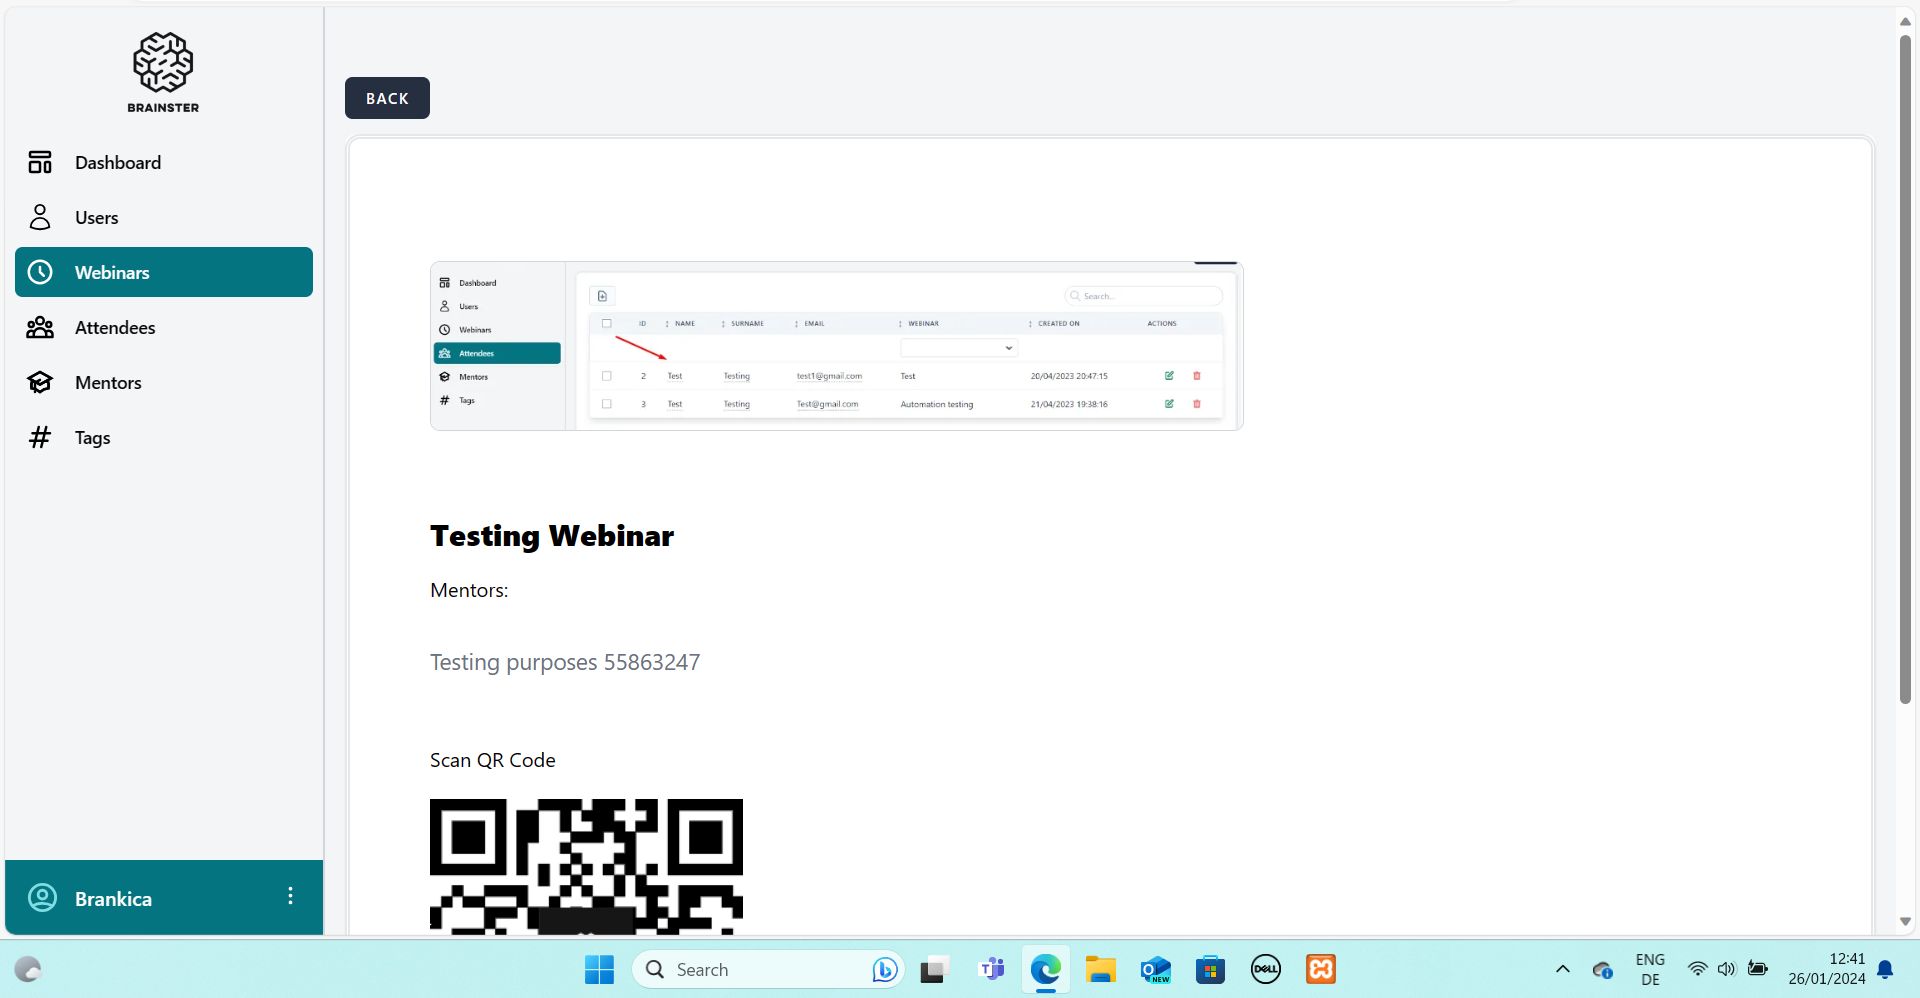
Task: Click the Attendees group icon
Action: pyautogui.click(x=40, y=327)
